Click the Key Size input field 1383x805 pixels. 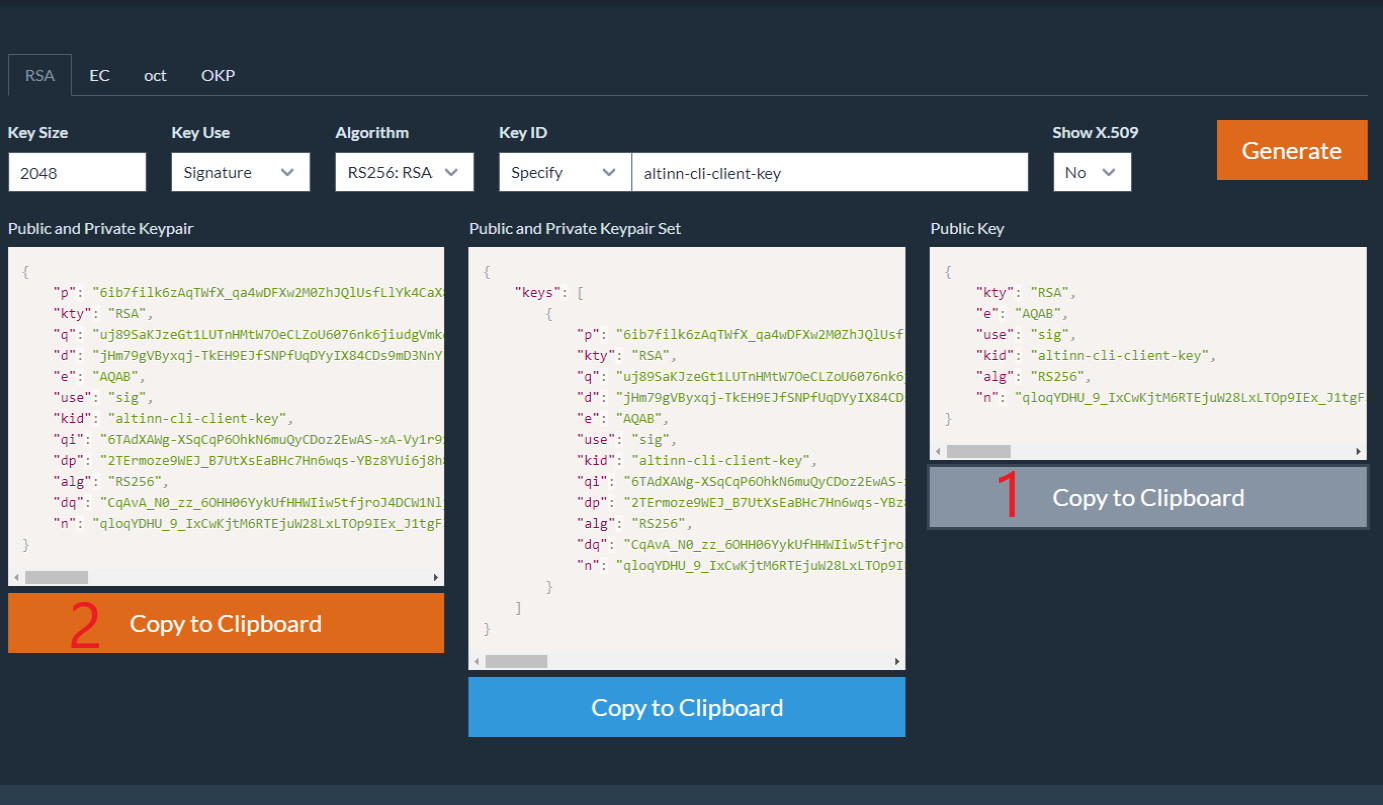pyautogui.click(x=77, y=172)
